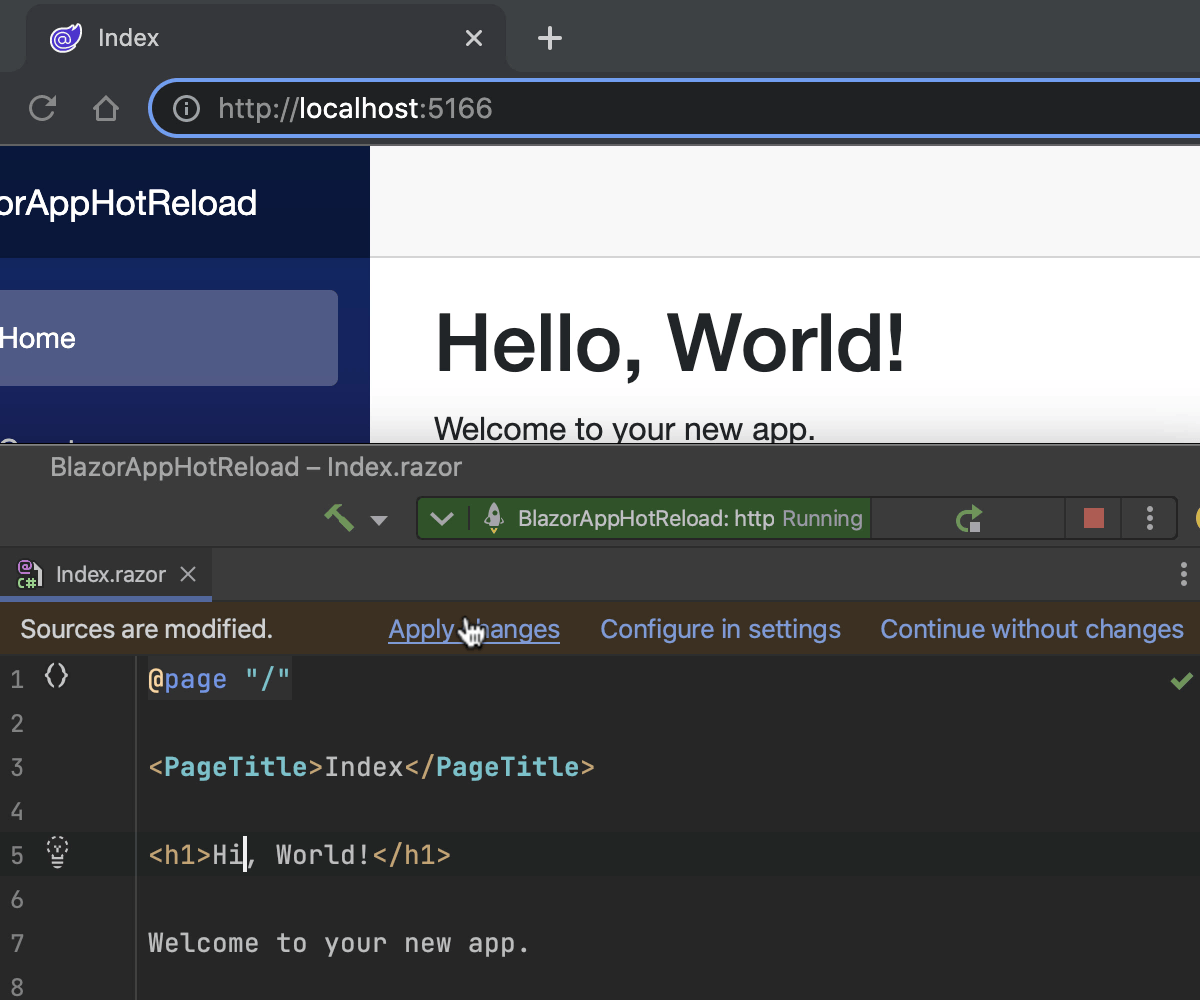Click the light bulb quick-fix icon on line 5
The width and height of the screenshot is (1200, 1000).
[x=58, y=853]
